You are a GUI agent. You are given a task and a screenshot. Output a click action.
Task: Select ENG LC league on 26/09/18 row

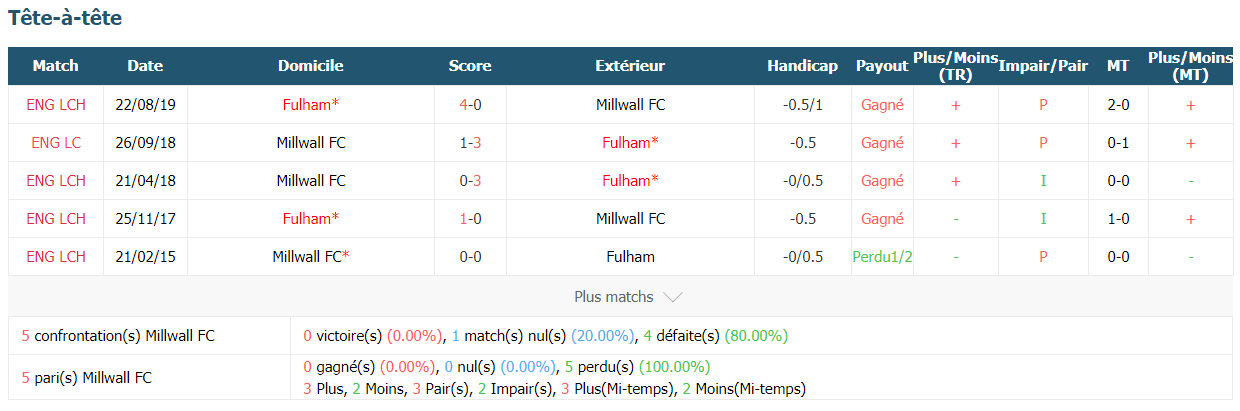point(56,142)
